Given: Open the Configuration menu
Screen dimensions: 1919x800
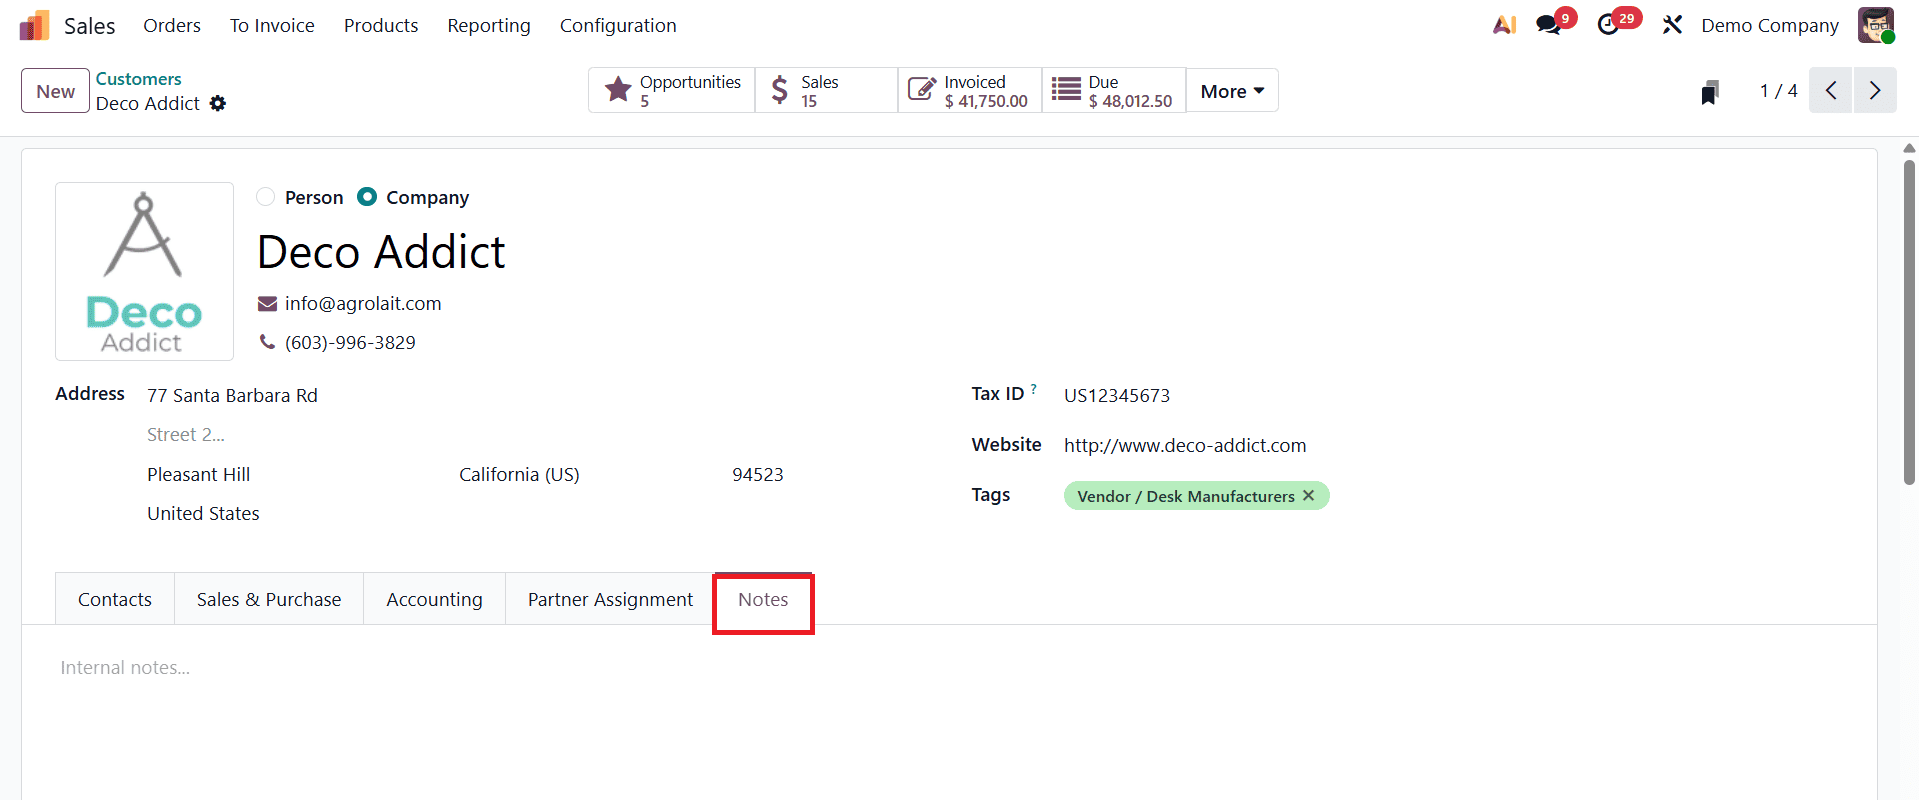Looking at the screenshot, I should tap(618, 25).
